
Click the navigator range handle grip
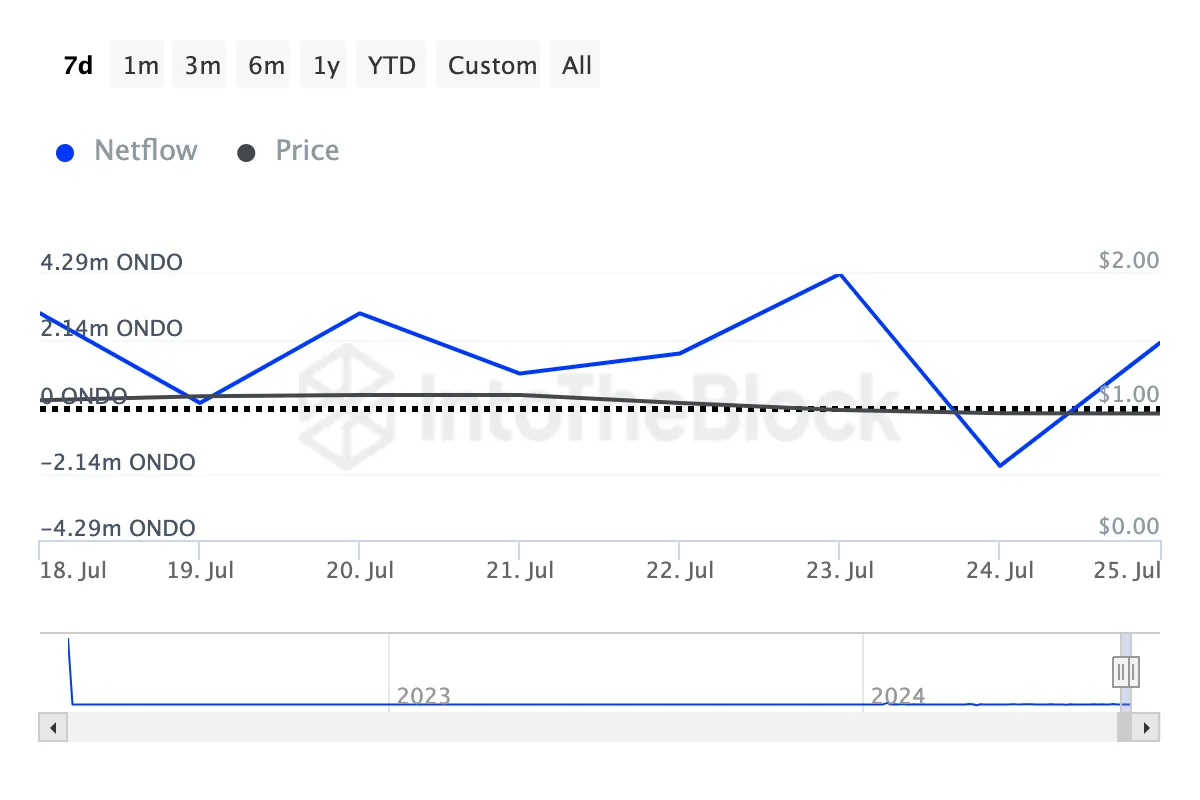coord(1126,671)
